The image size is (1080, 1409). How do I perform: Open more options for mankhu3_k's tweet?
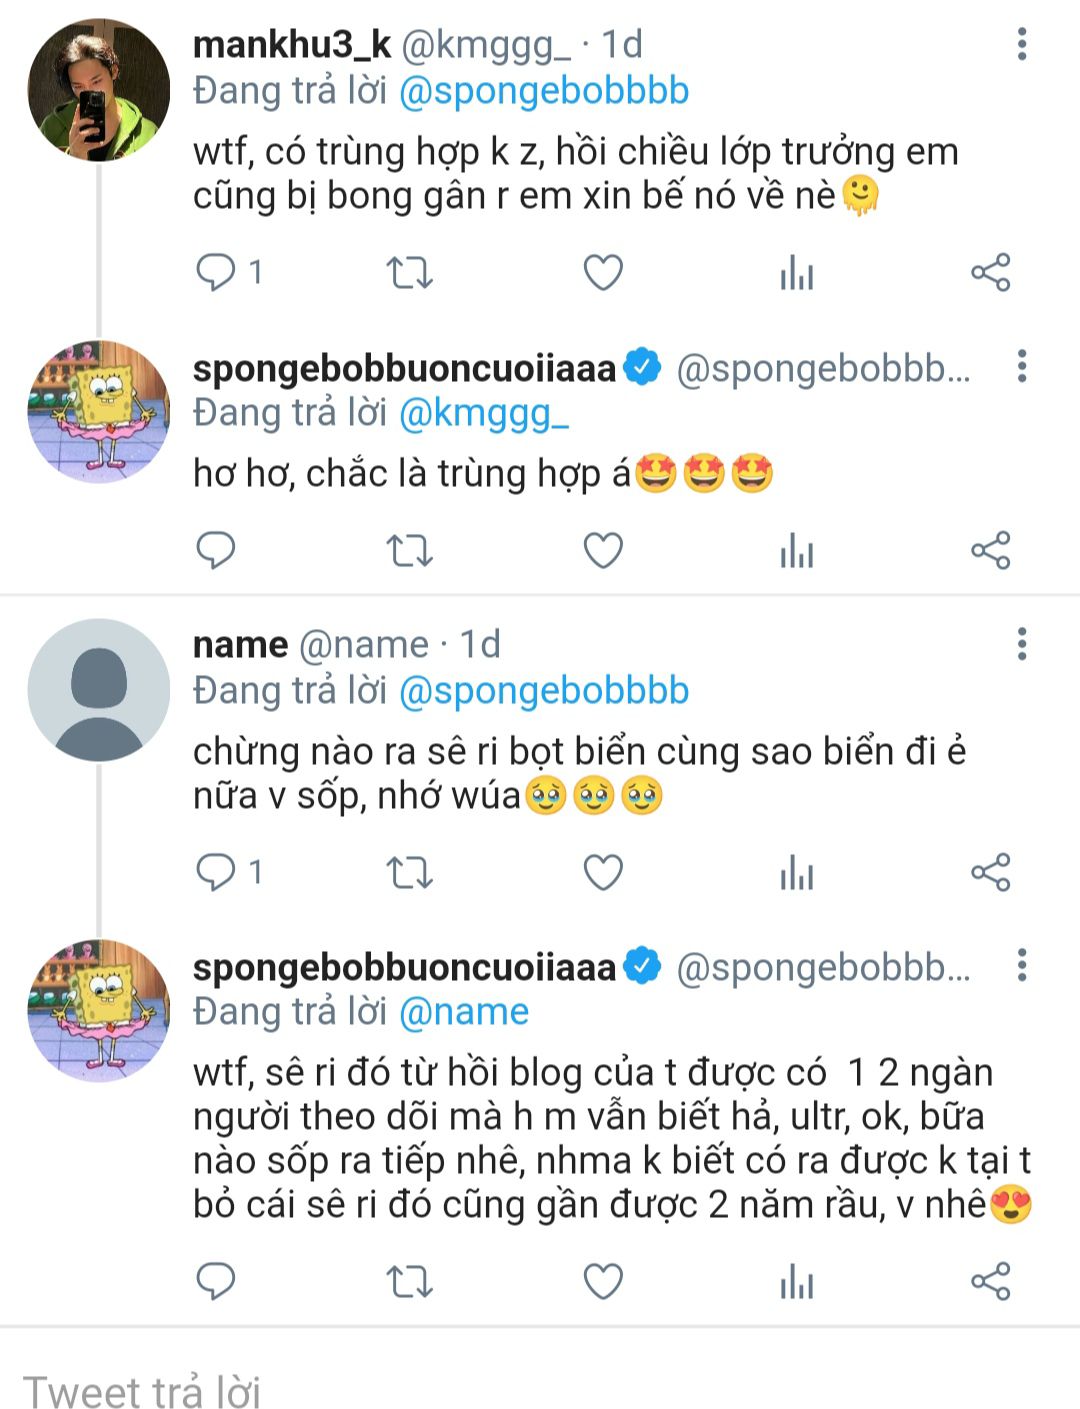[x=1021, y=44]
